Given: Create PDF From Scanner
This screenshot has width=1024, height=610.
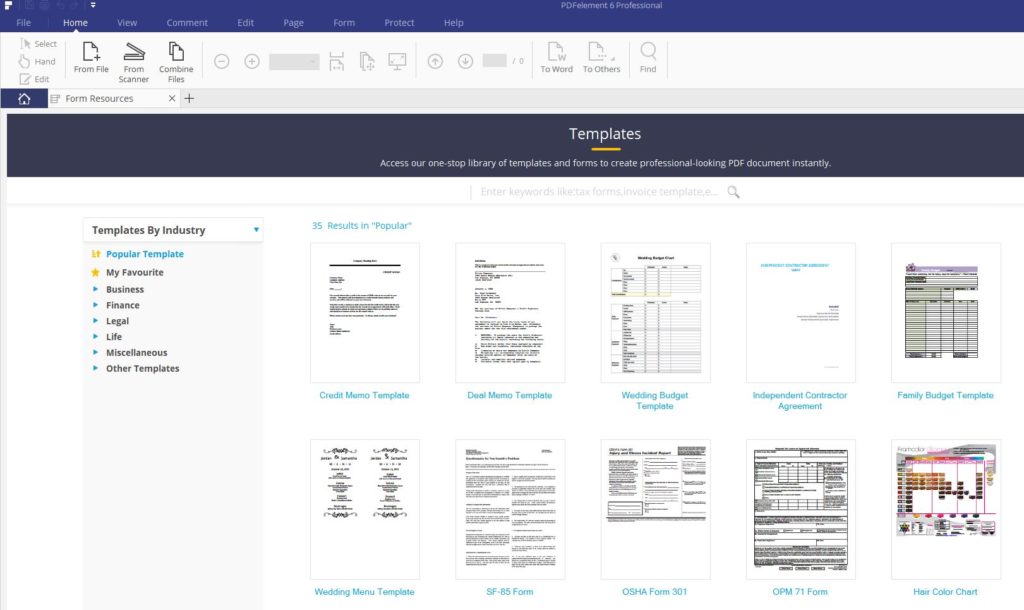Looking at the screenshot, I should 134,62.
